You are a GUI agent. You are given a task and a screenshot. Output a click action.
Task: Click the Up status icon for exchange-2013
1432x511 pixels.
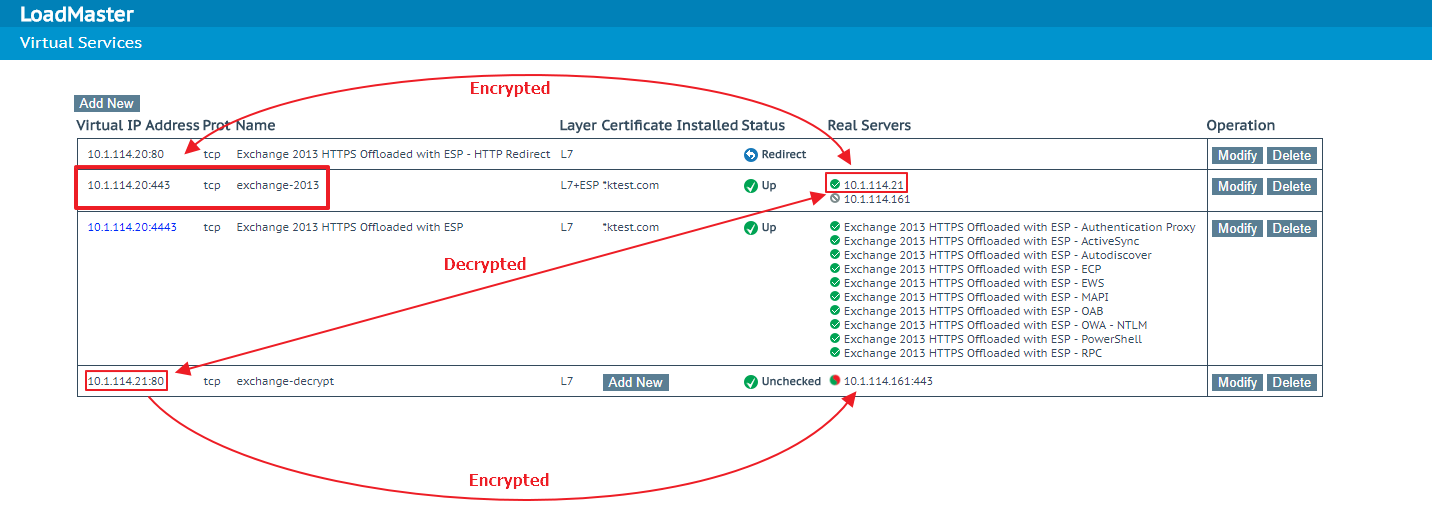751,186
